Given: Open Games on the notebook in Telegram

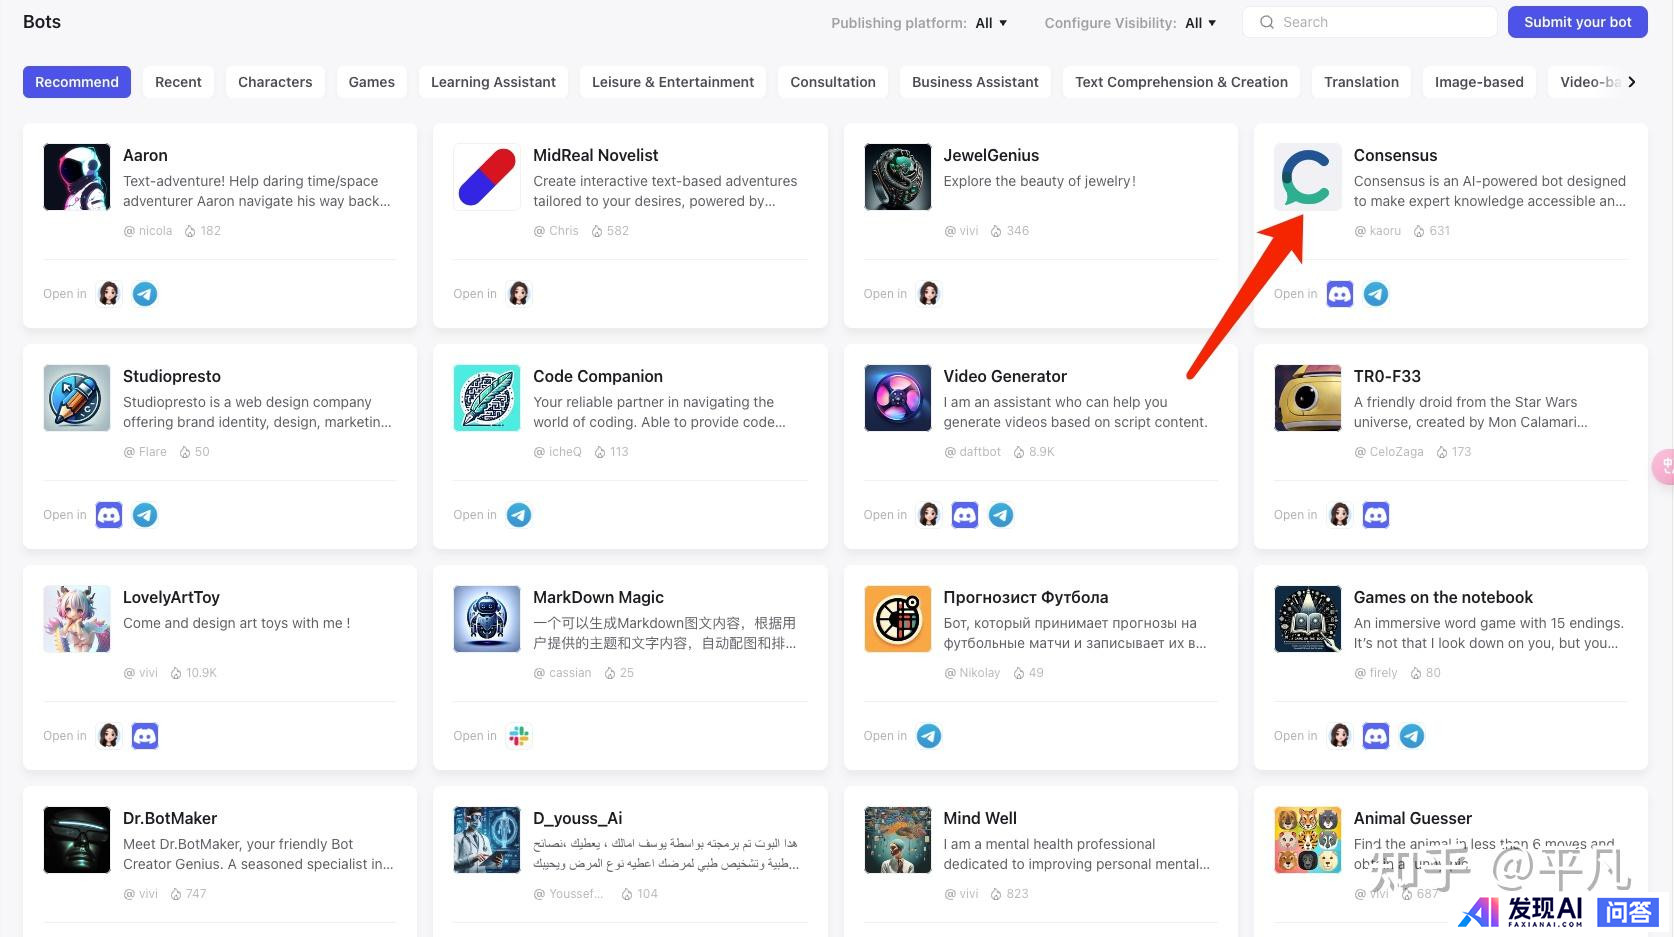Looking at the screenshot, I should point(1411,736).
